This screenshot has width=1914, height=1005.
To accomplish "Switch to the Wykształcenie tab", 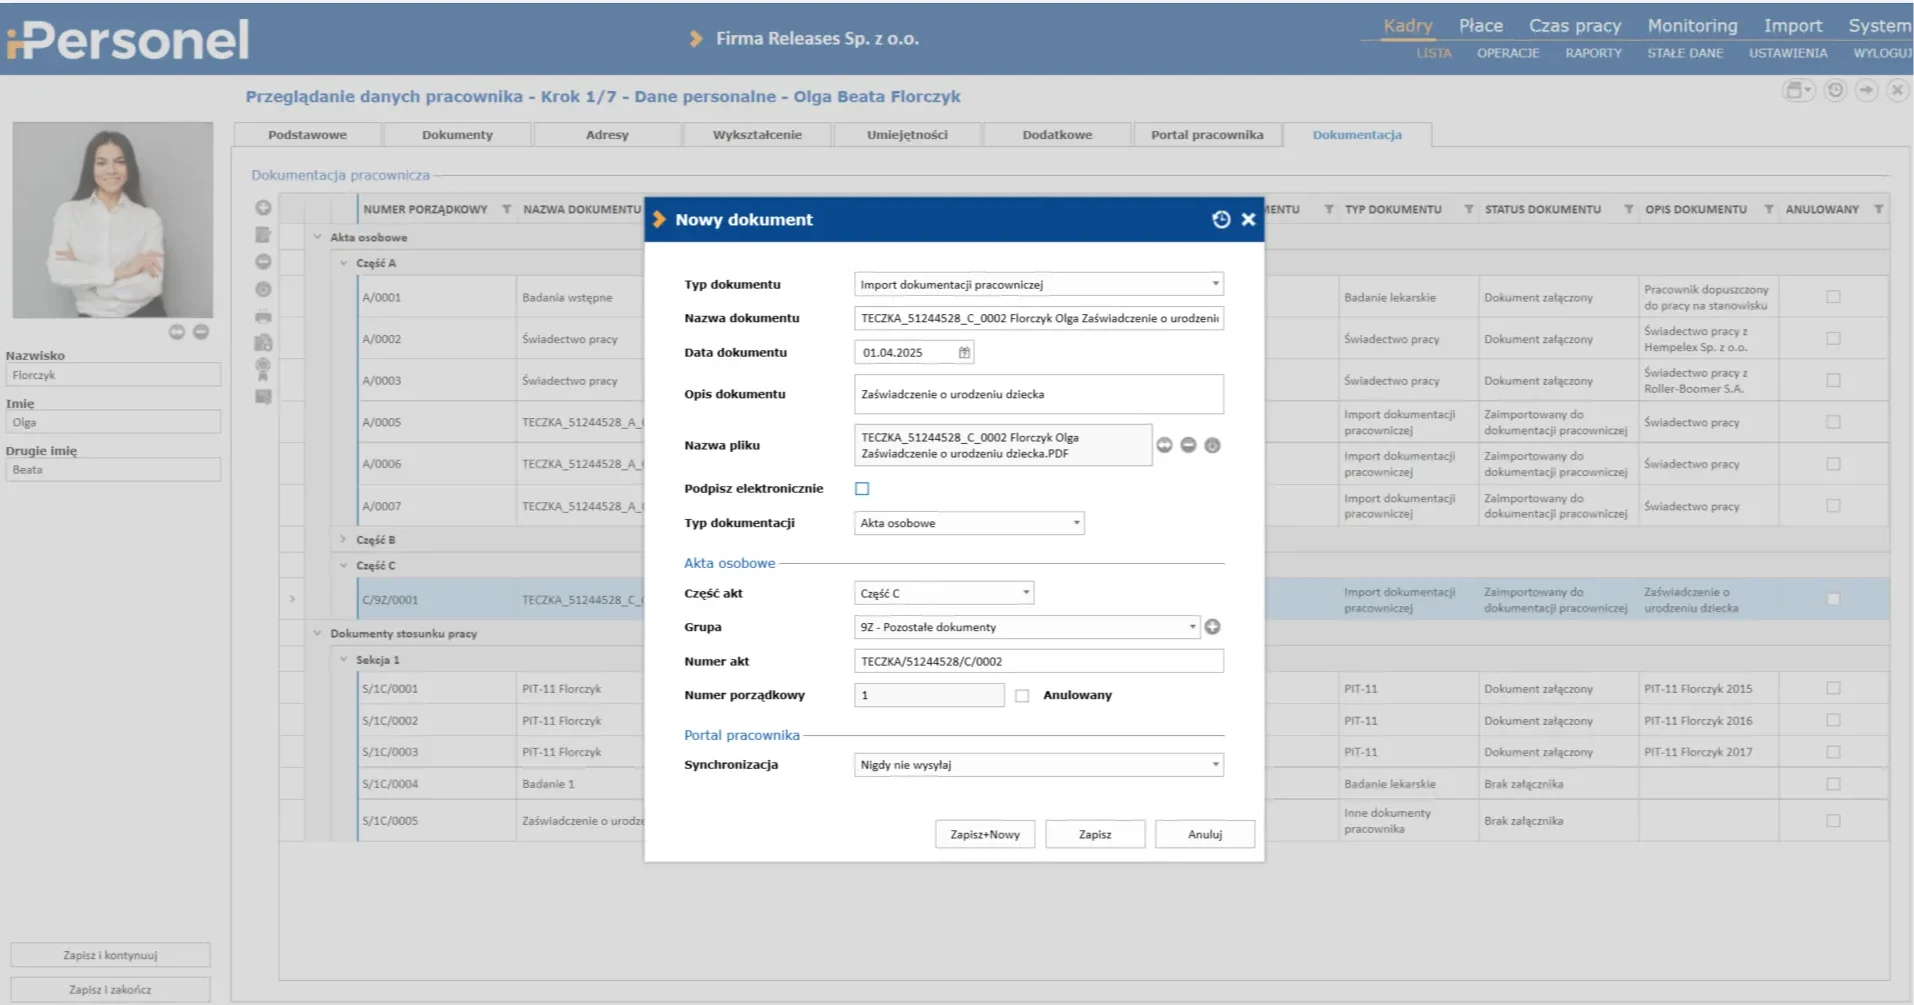I will click(x=757, y=135).
